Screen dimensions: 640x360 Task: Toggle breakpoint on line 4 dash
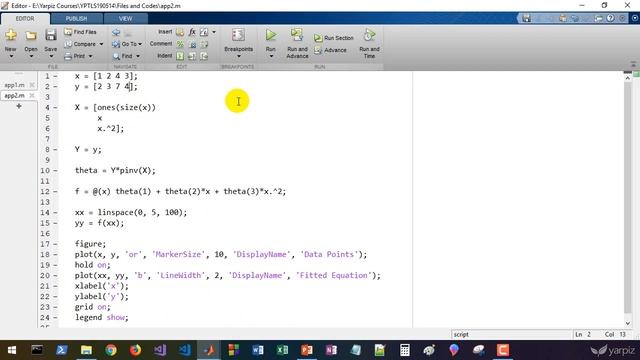tap(55, 108)
